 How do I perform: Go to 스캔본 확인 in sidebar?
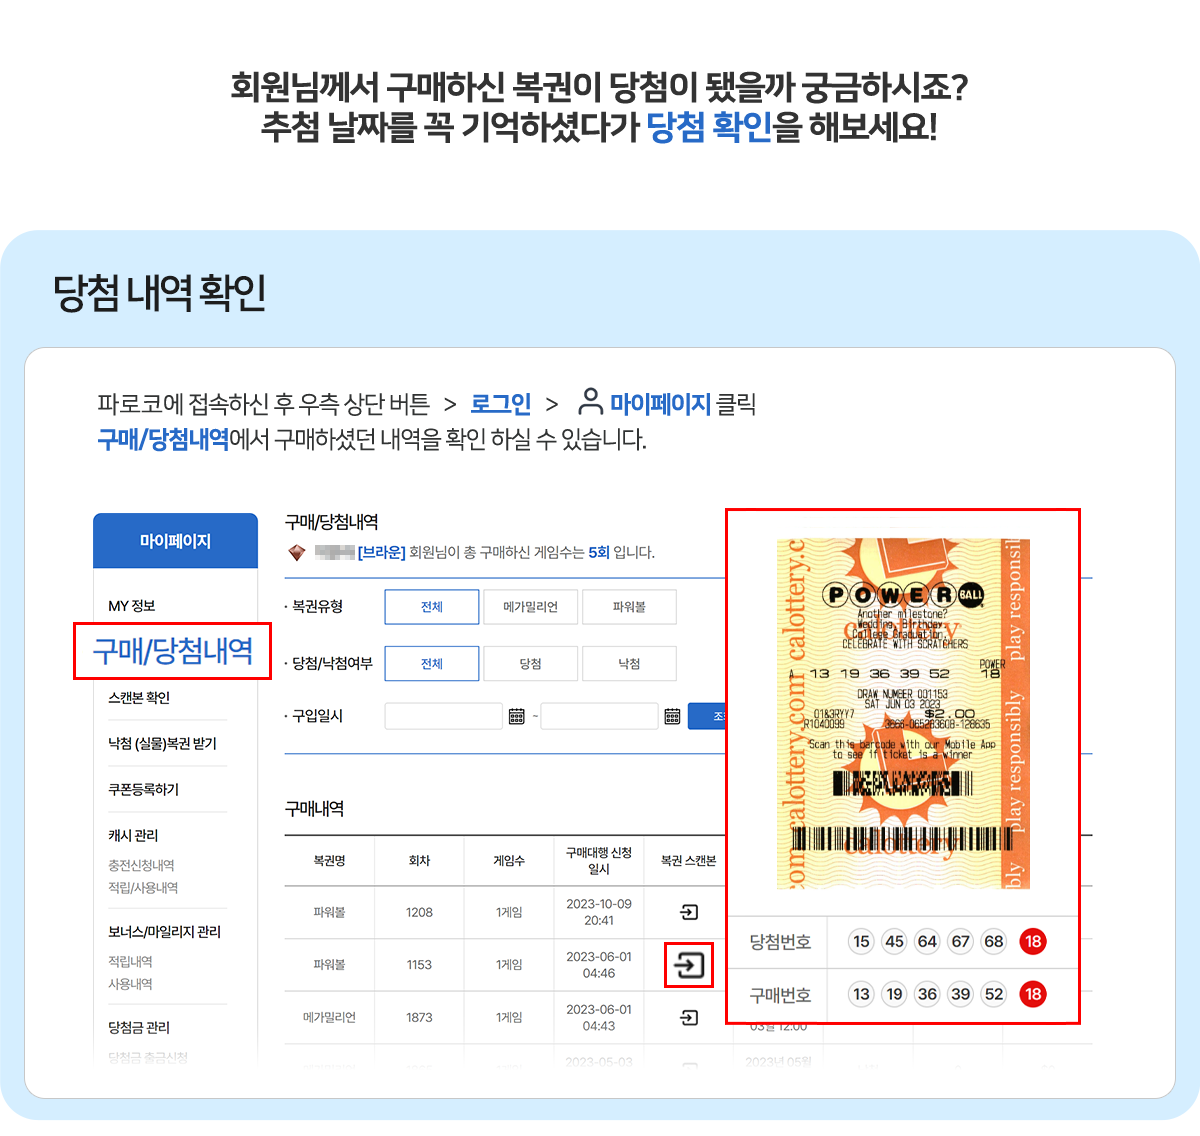[139, 698]
